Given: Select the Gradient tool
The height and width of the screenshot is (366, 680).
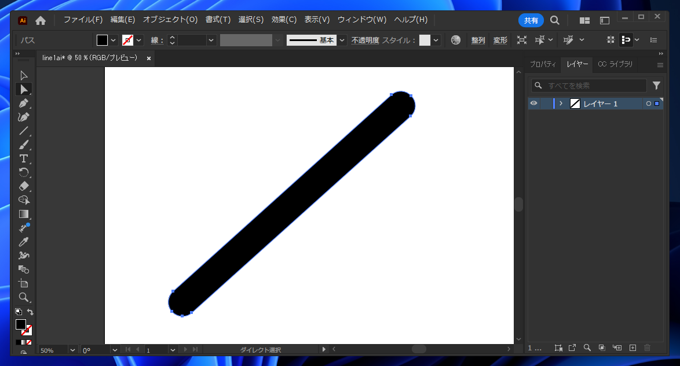Looking at the screenshot, I should point(23,214).
